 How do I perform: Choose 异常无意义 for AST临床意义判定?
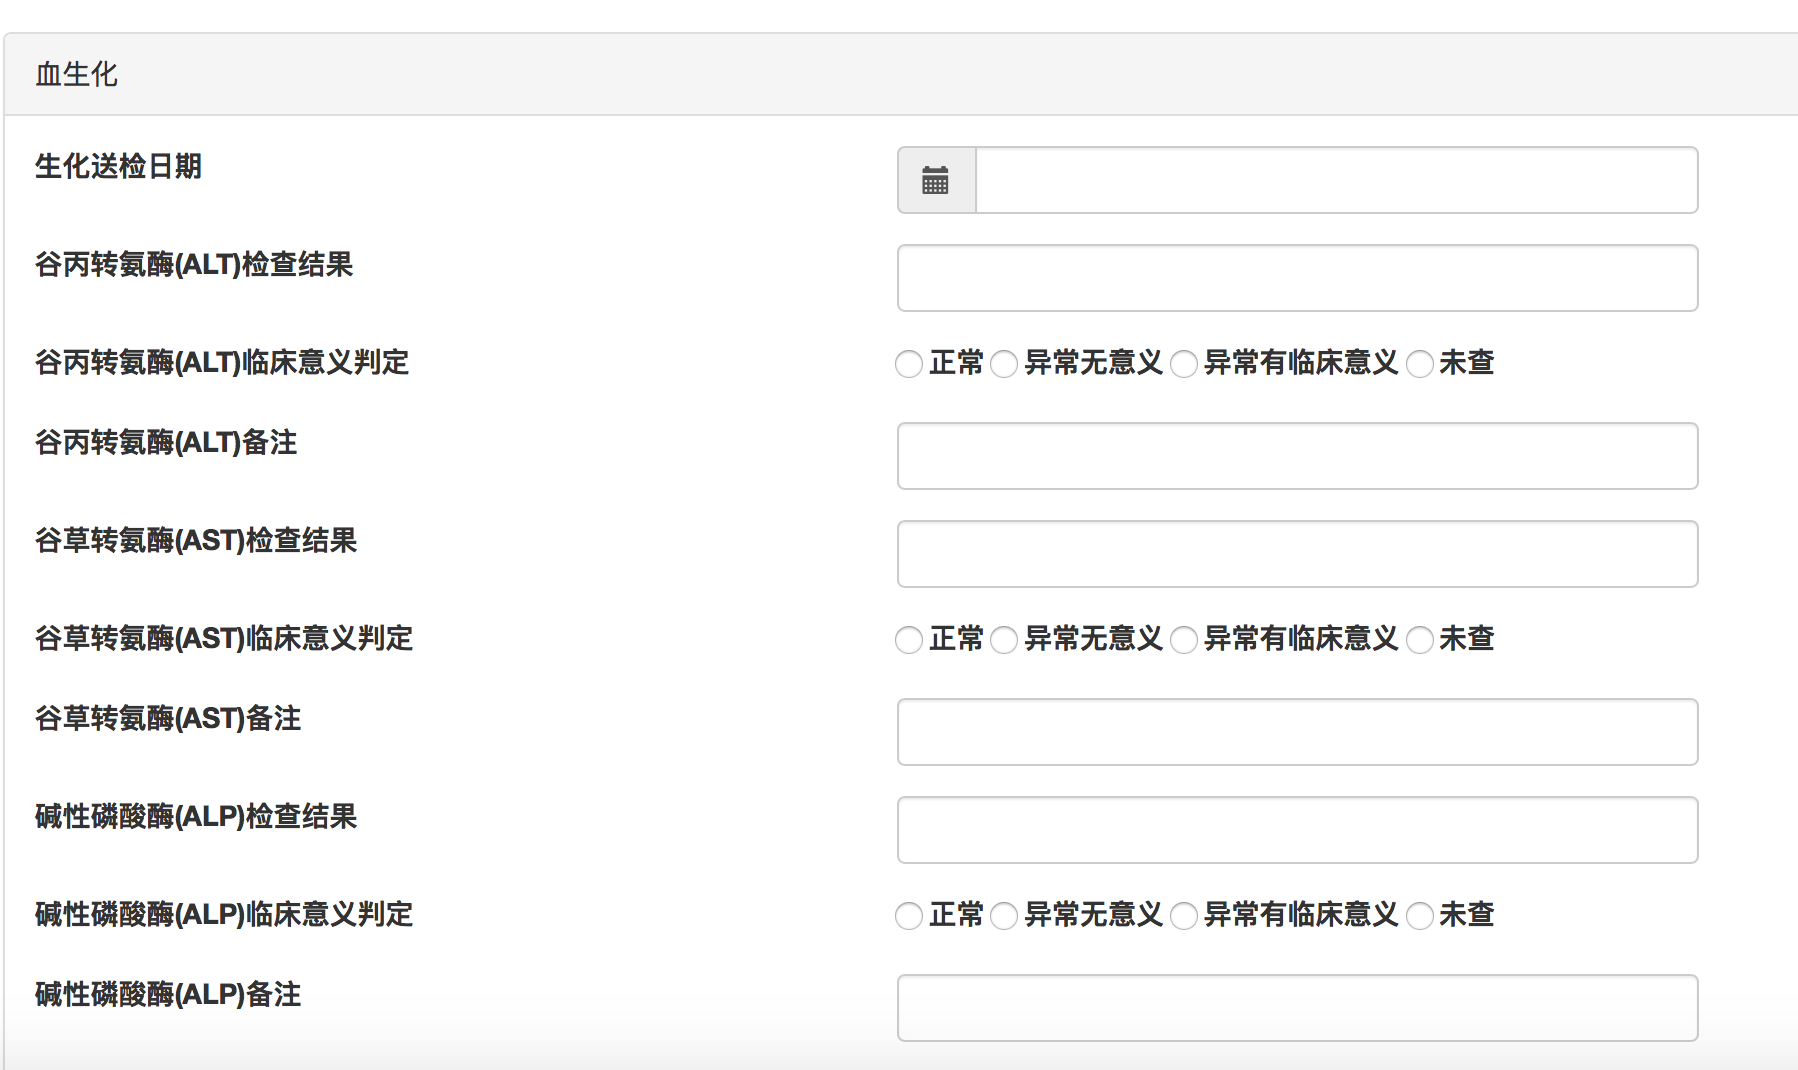pos(1004,640)
